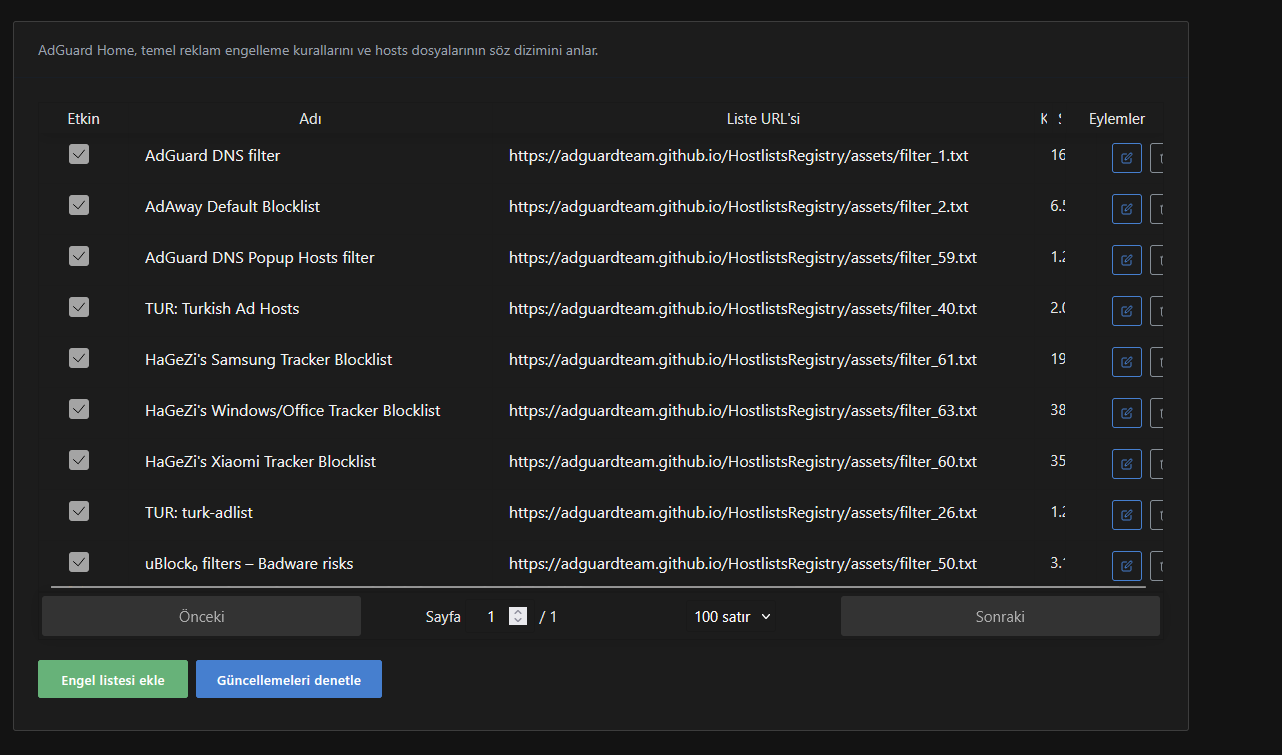
Task: Uncheck AdAway Default Blocklist
Action: (x=79, y=205)
